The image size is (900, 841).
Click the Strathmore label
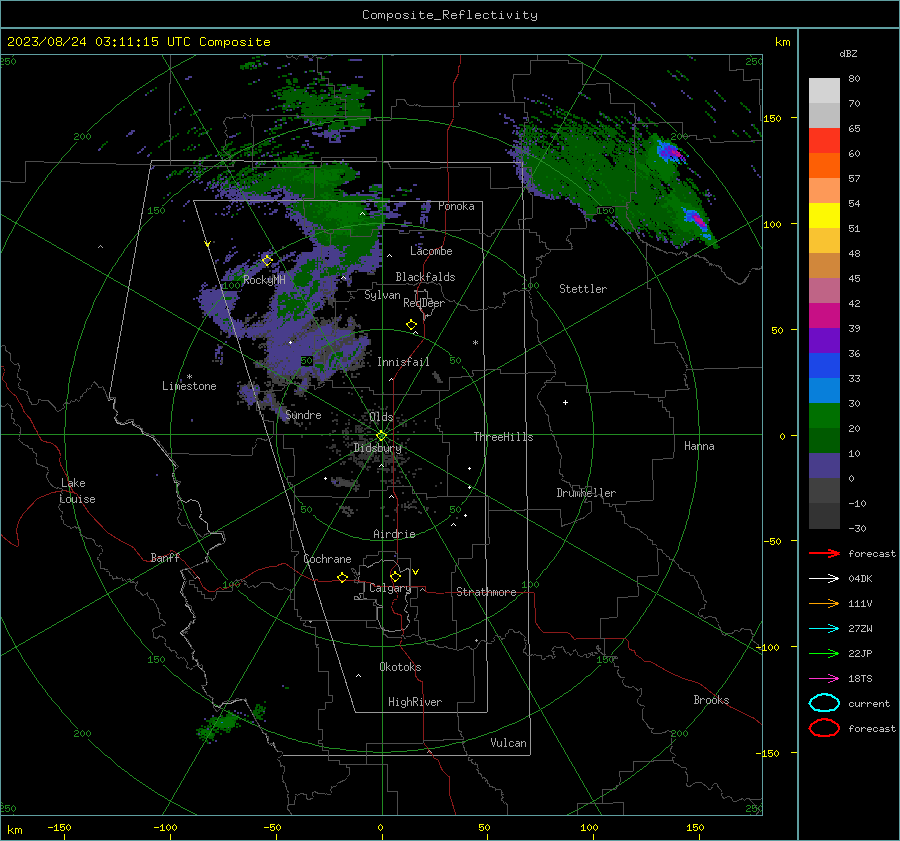click(x=486, y=592)
